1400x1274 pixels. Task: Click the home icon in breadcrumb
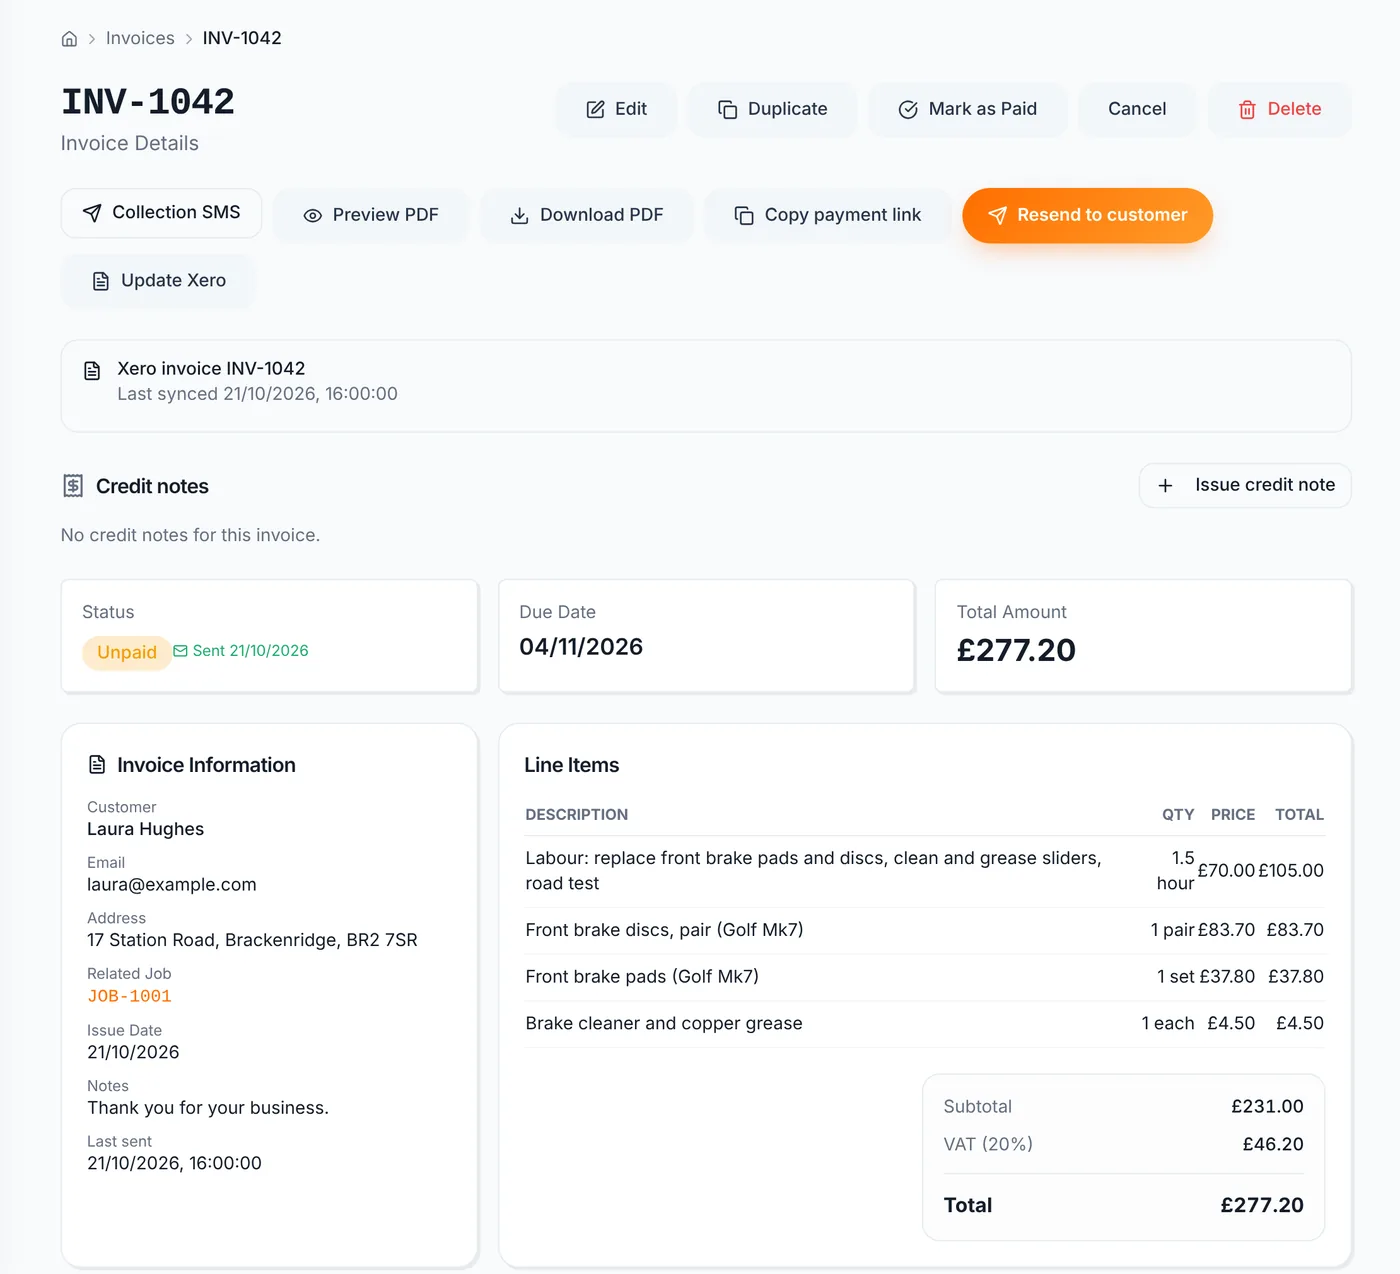click(x=69, y=39)
